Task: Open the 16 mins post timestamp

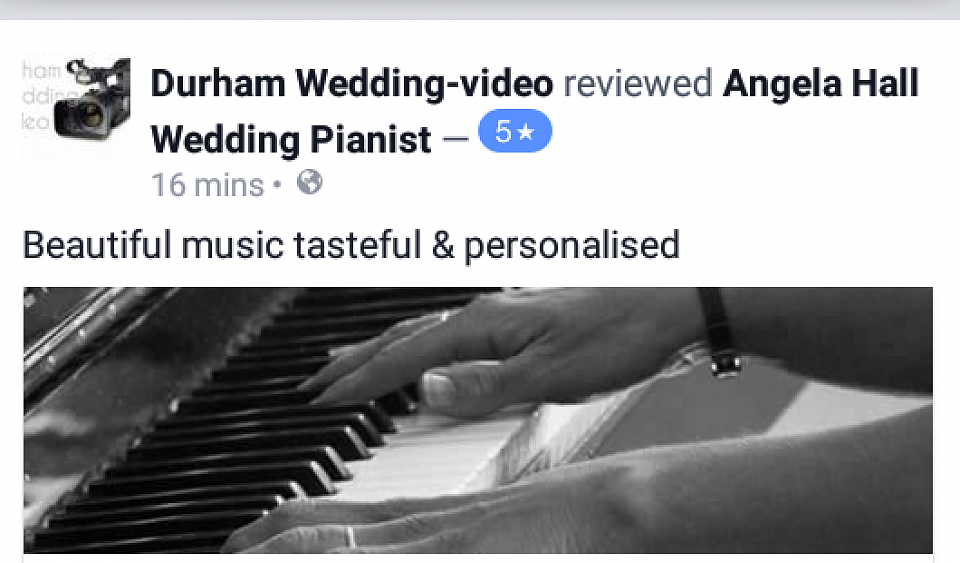Action: [x=207, y=185]
